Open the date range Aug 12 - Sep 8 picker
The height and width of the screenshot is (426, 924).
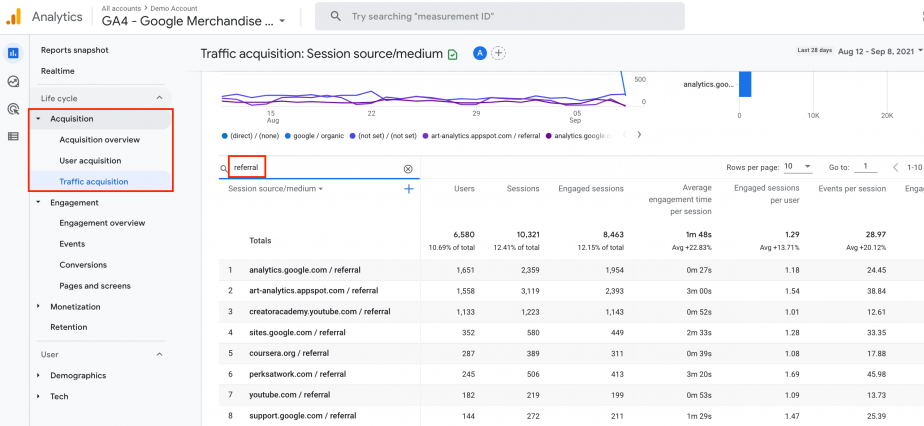(x=874, y=51)
